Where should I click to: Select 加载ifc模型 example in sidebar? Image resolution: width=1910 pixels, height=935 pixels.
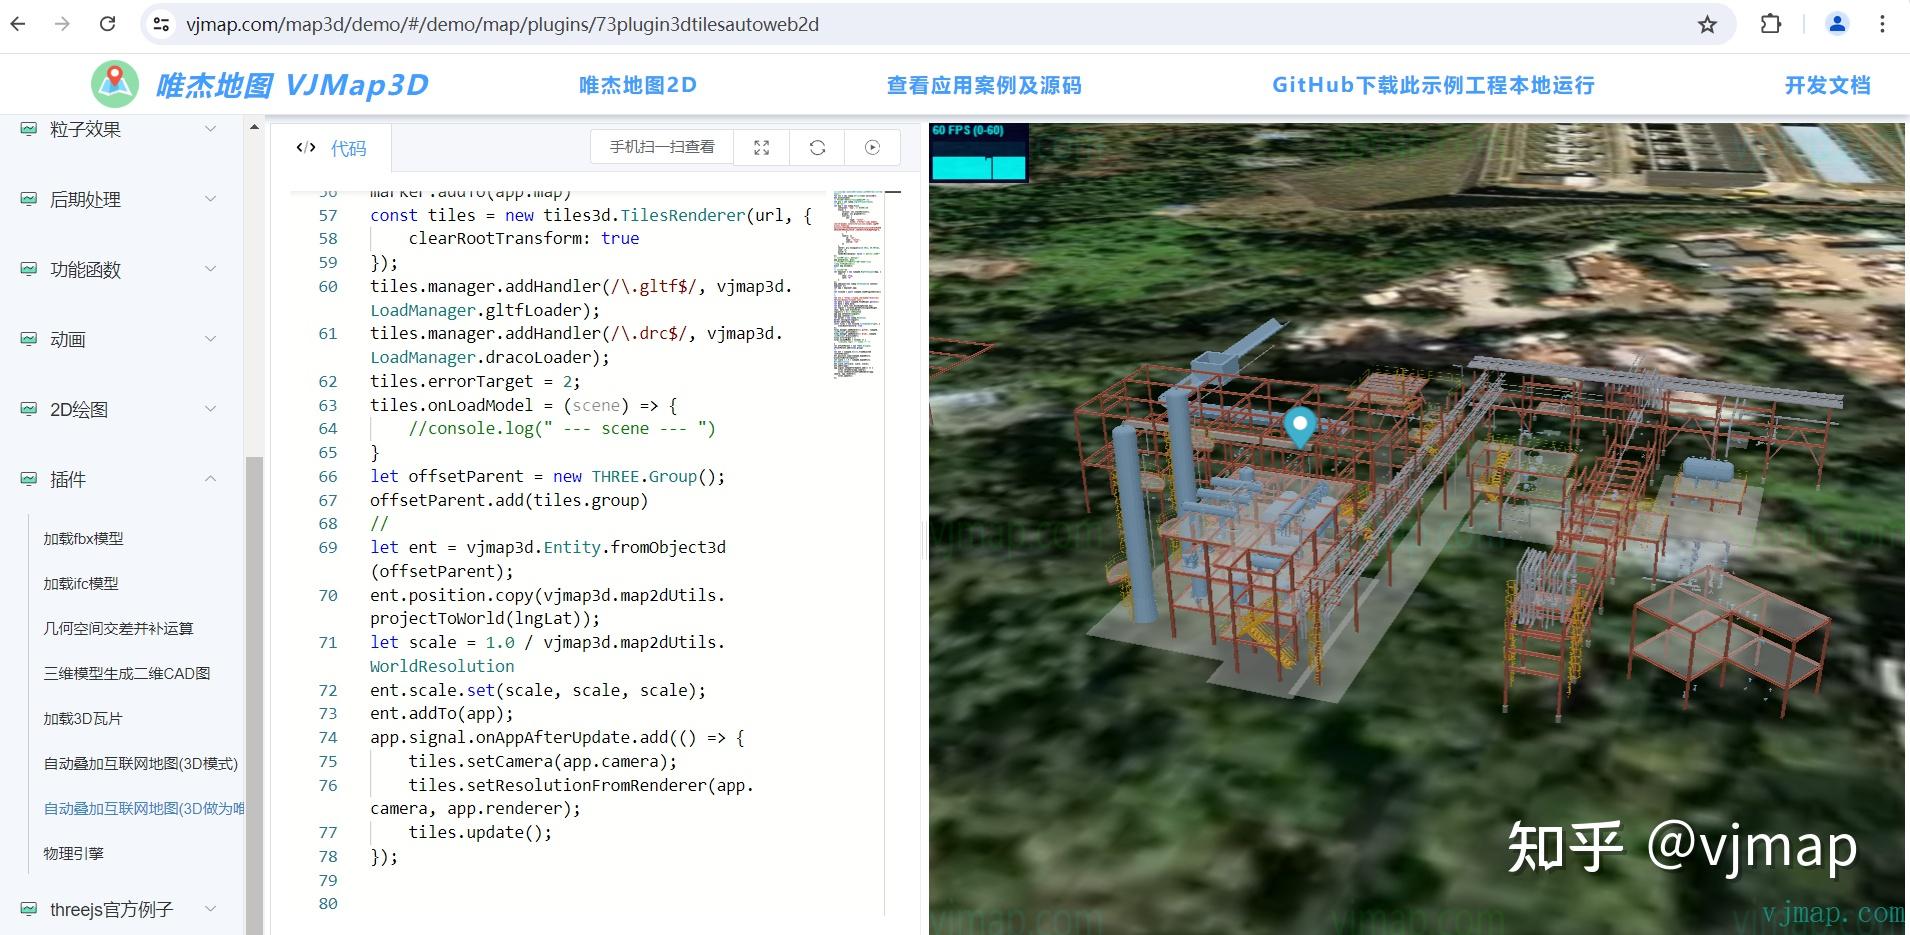80,583
